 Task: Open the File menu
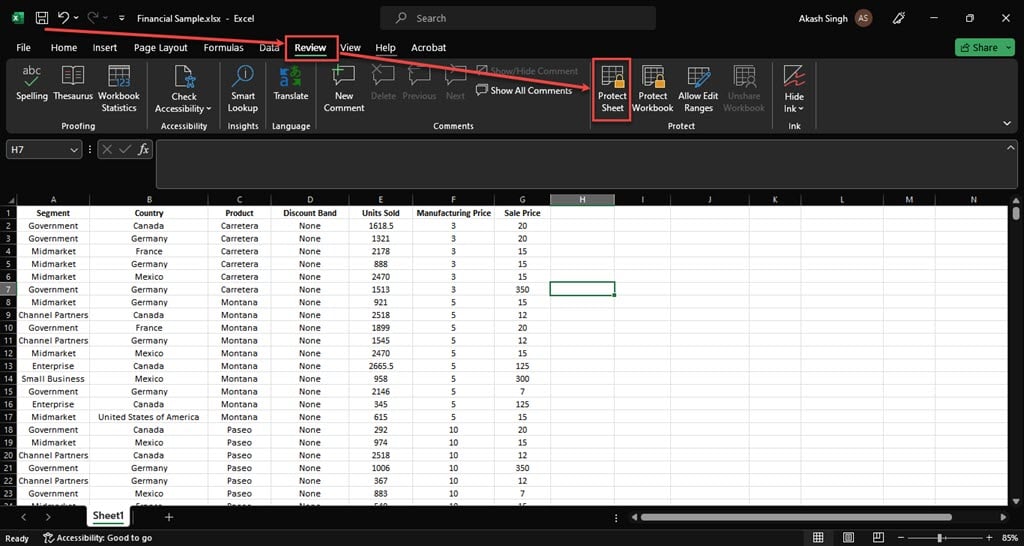24,48
